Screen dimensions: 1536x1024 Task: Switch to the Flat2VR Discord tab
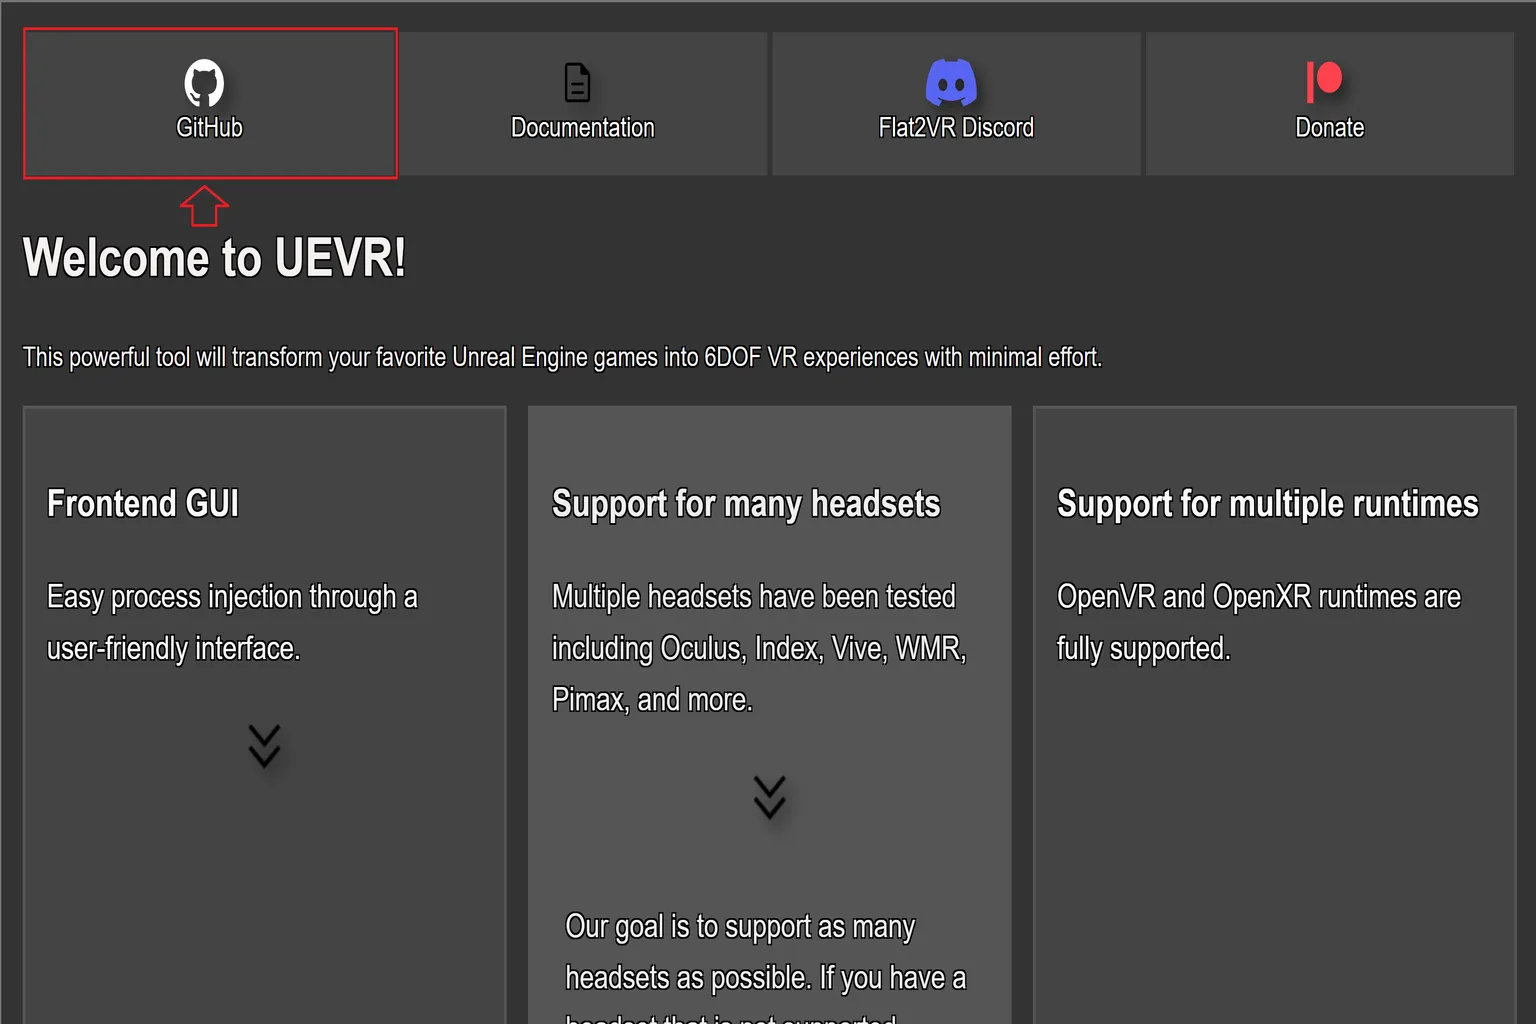tap(955, 103)
